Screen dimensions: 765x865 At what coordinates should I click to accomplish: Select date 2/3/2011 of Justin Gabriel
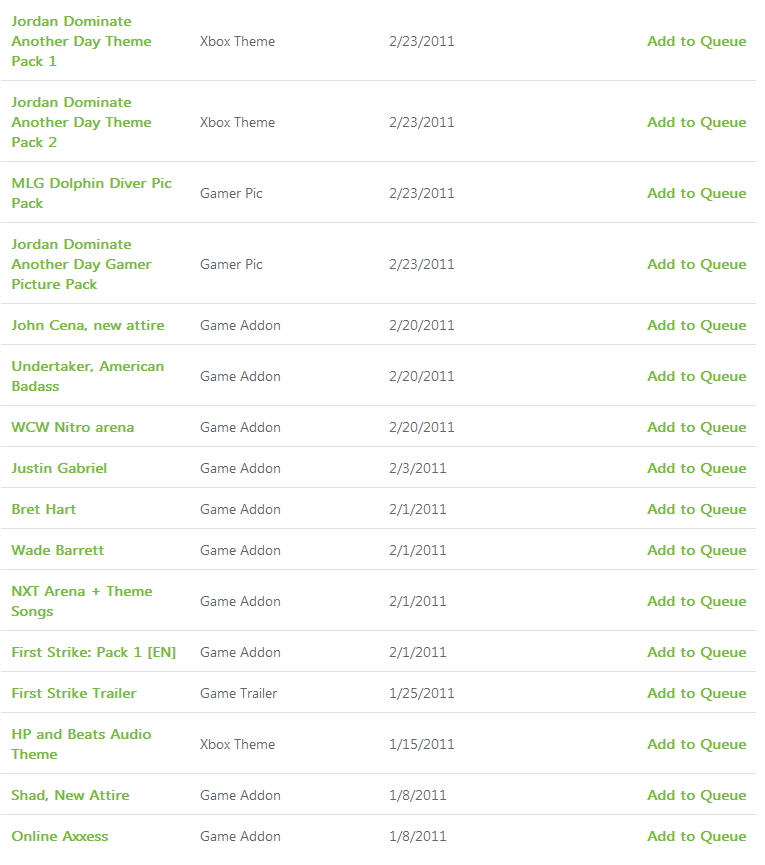tap(418, 468)
